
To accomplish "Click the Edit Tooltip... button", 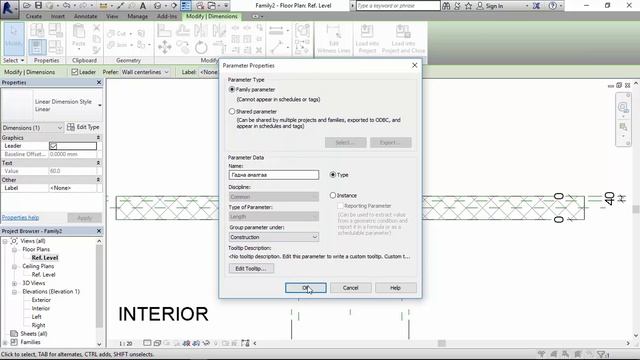I will [x=251, y=269].
